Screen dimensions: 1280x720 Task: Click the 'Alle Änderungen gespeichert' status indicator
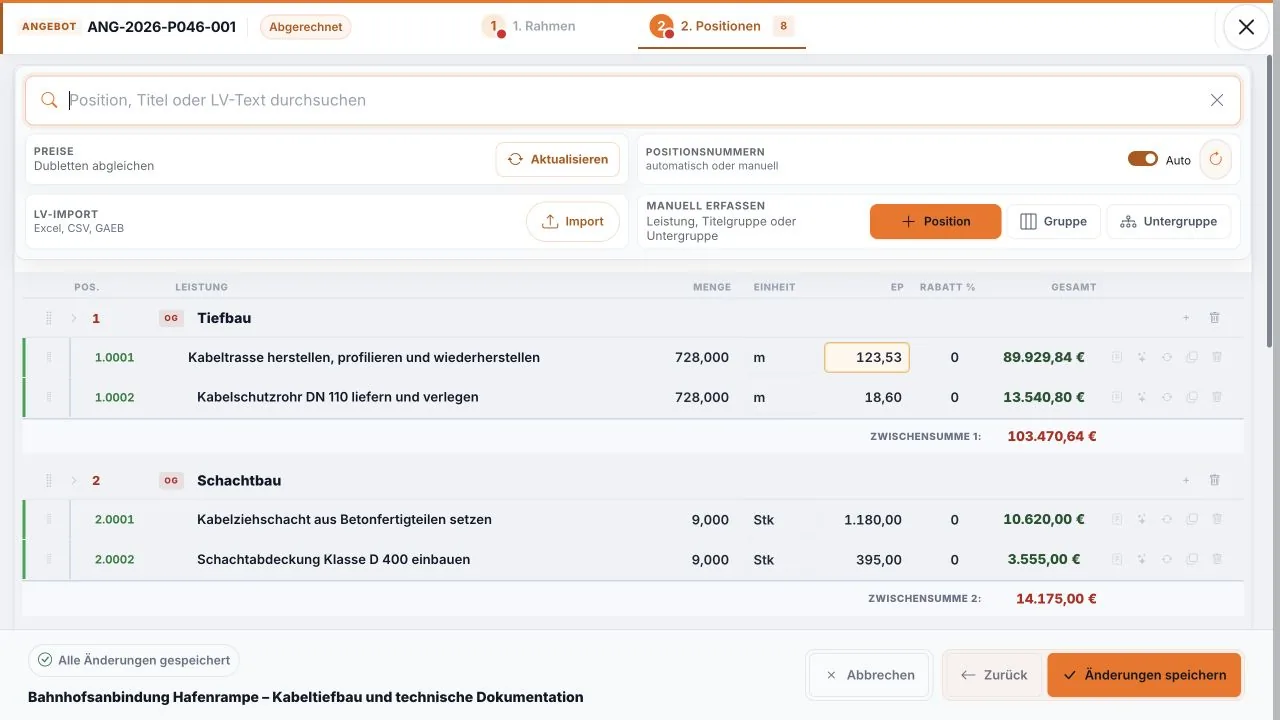pos(134,660)
